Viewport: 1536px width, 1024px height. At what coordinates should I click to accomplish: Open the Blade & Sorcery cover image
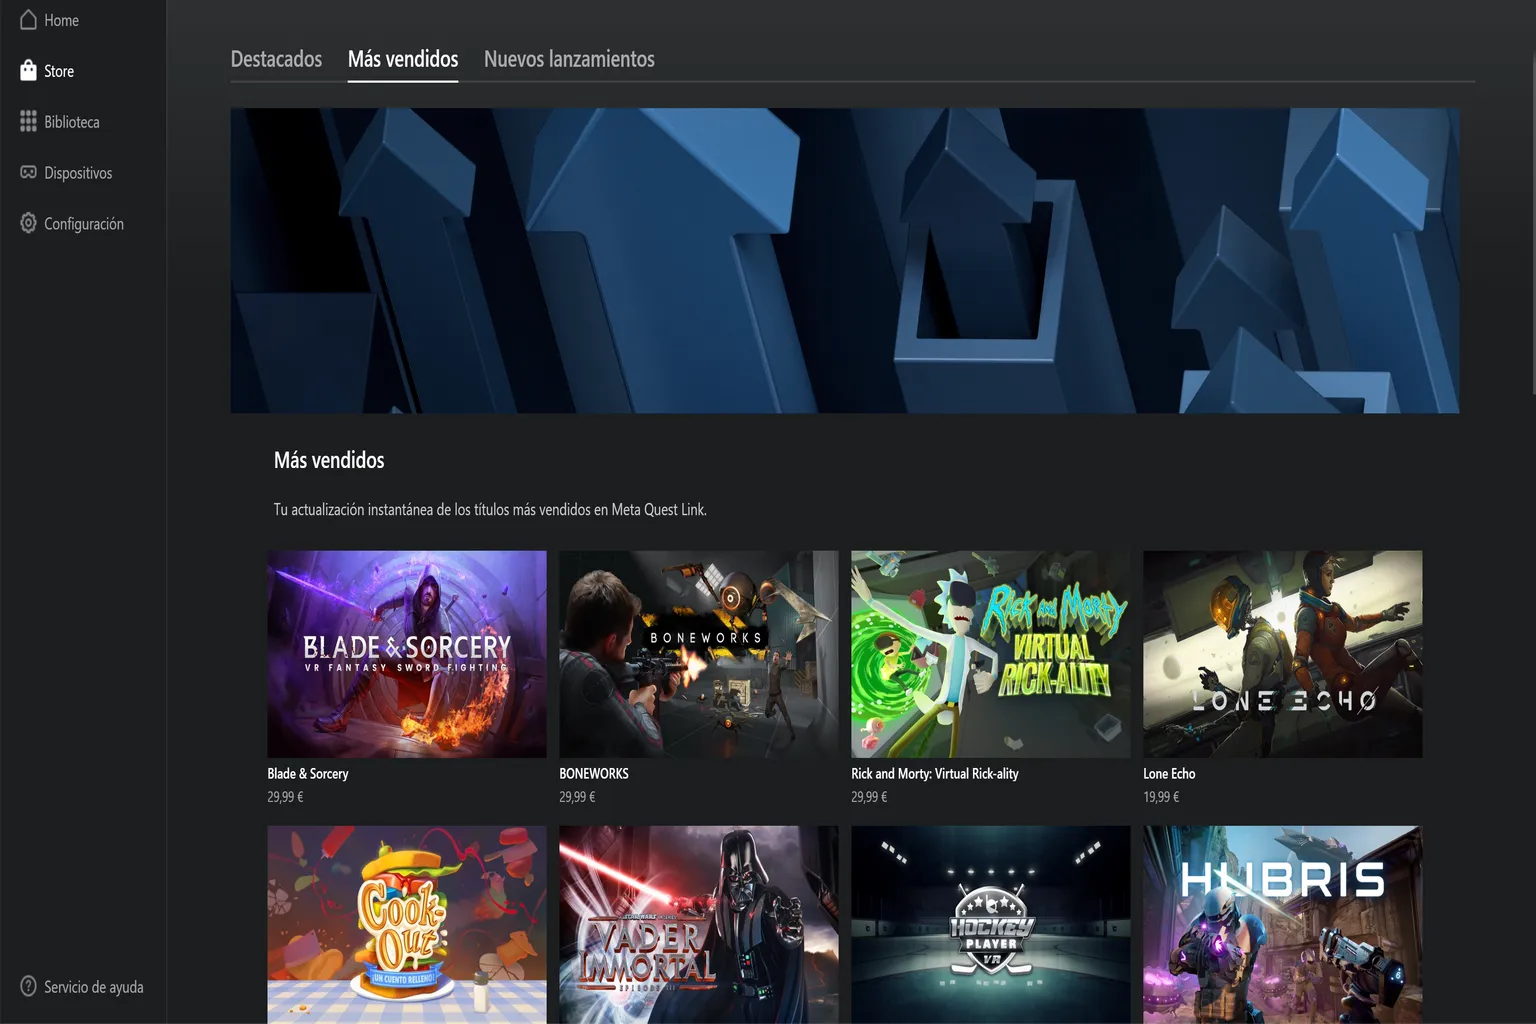[x=407, y=654]
